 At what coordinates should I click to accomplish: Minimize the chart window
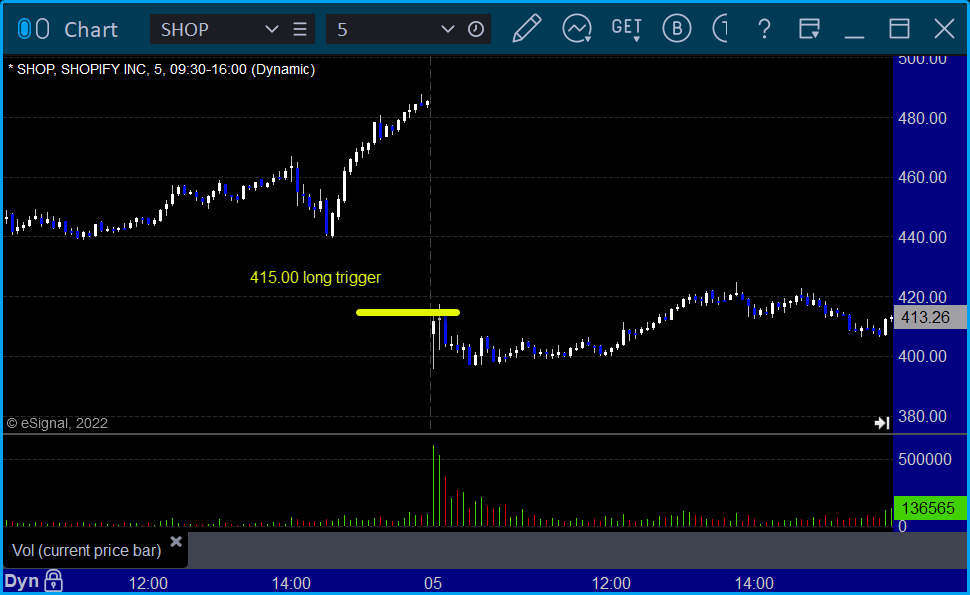point(854,36)
